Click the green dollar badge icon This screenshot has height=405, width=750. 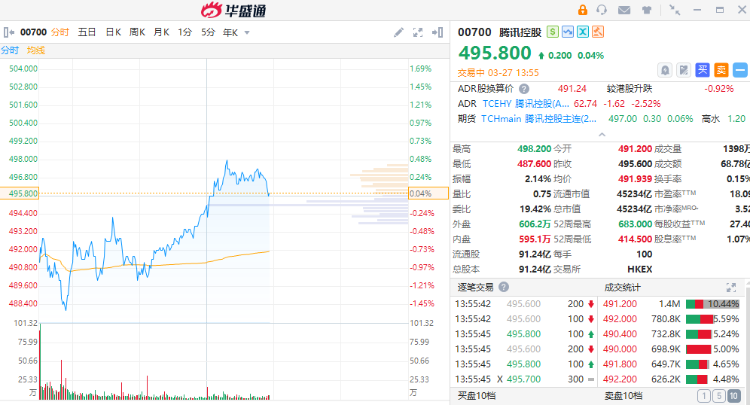point(553,32)
